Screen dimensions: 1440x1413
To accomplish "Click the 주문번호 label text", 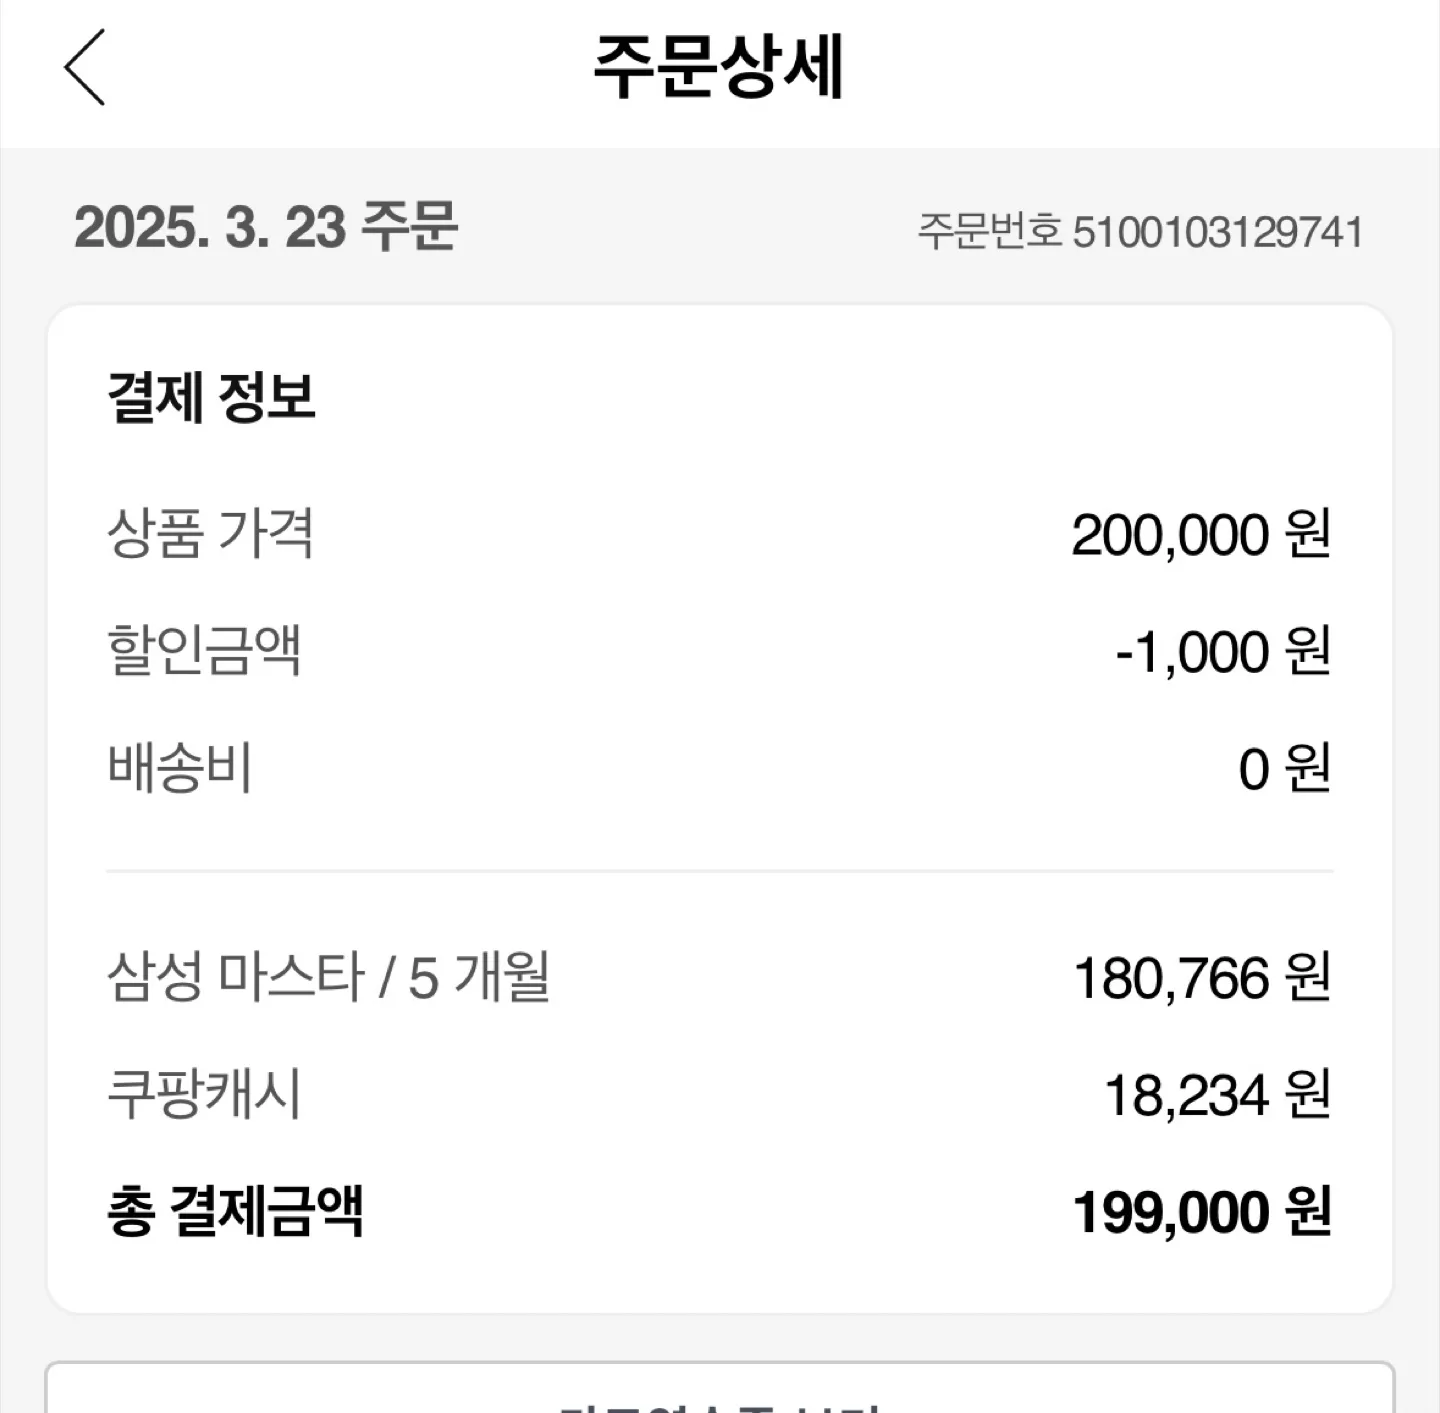I will click(x=989, y=232).
